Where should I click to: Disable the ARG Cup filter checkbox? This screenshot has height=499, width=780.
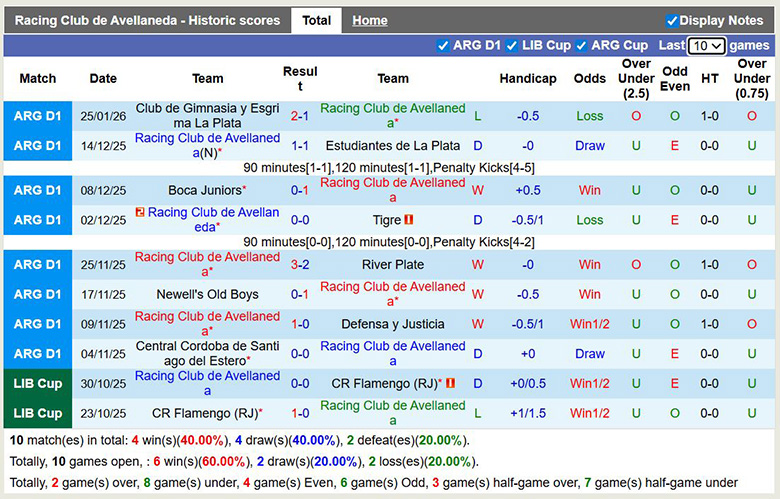pos(581,46)
